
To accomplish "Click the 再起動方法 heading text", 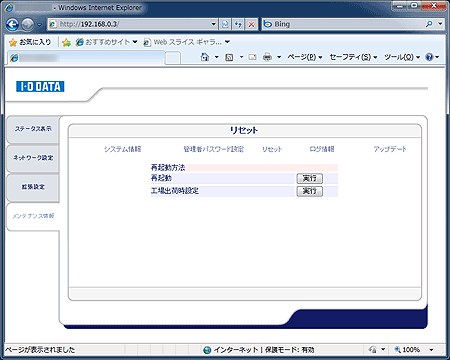I will click(168, 168).
